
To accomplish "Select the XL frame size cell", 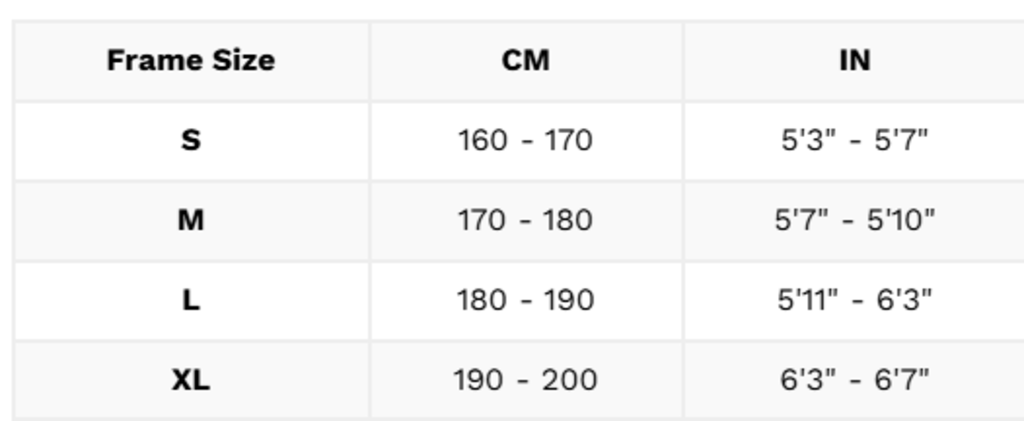I will (190, 380).
